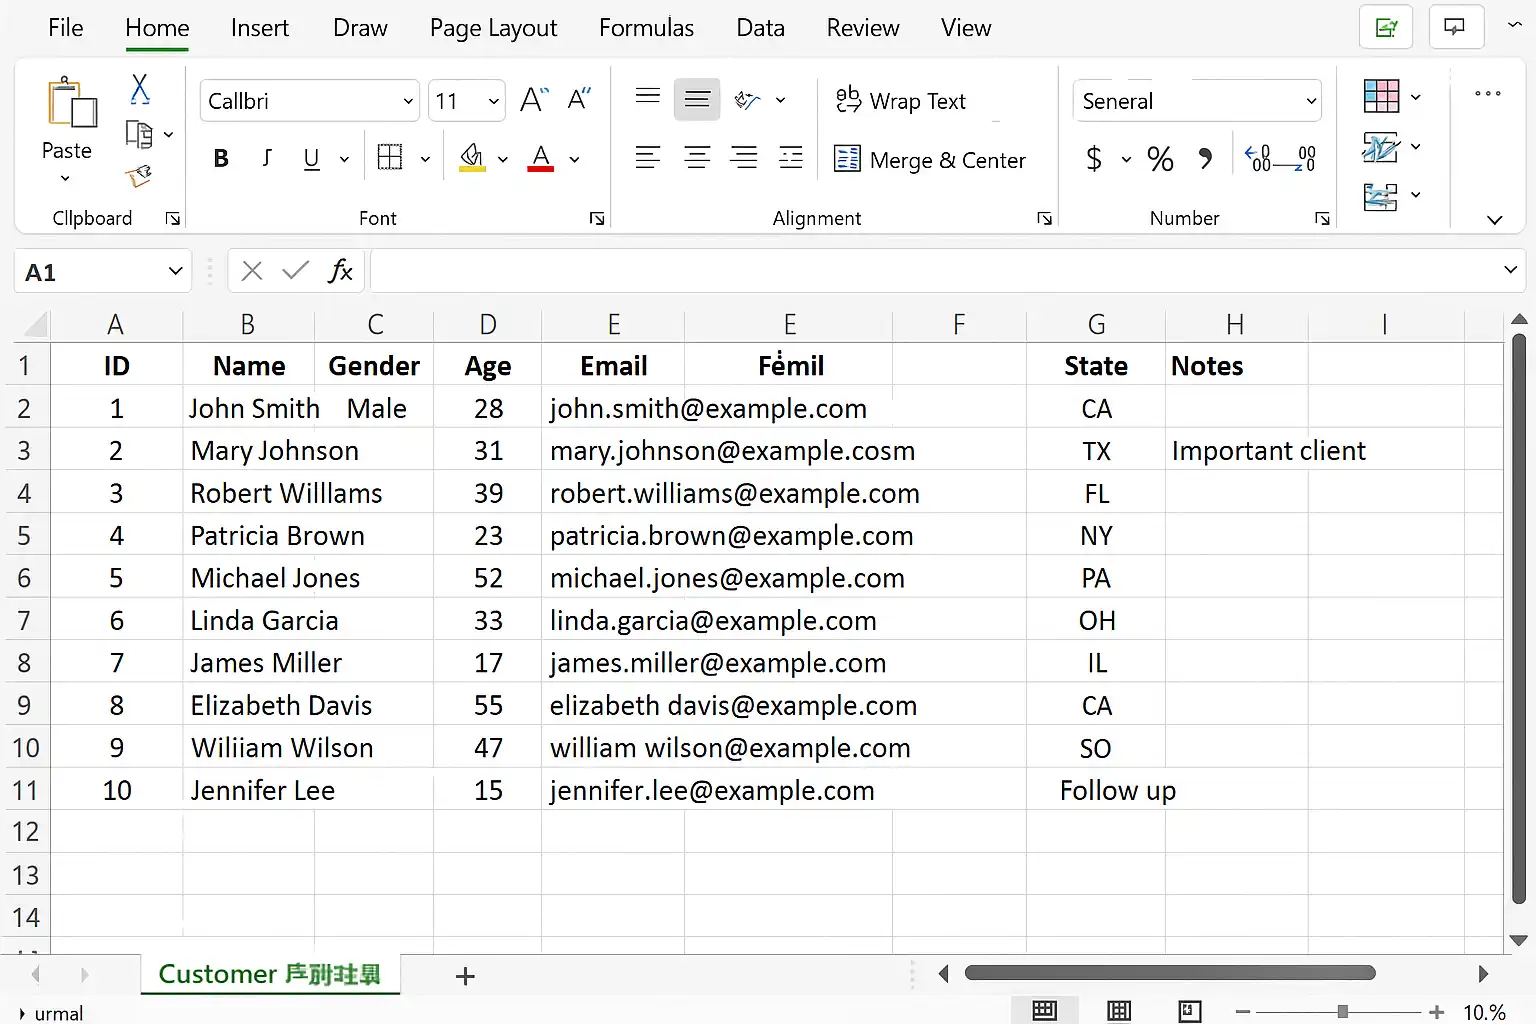Viewport: 1536px width, 1024px height.
Task: Click the Increase Font Size icon
Action: (x=533, y=100)
